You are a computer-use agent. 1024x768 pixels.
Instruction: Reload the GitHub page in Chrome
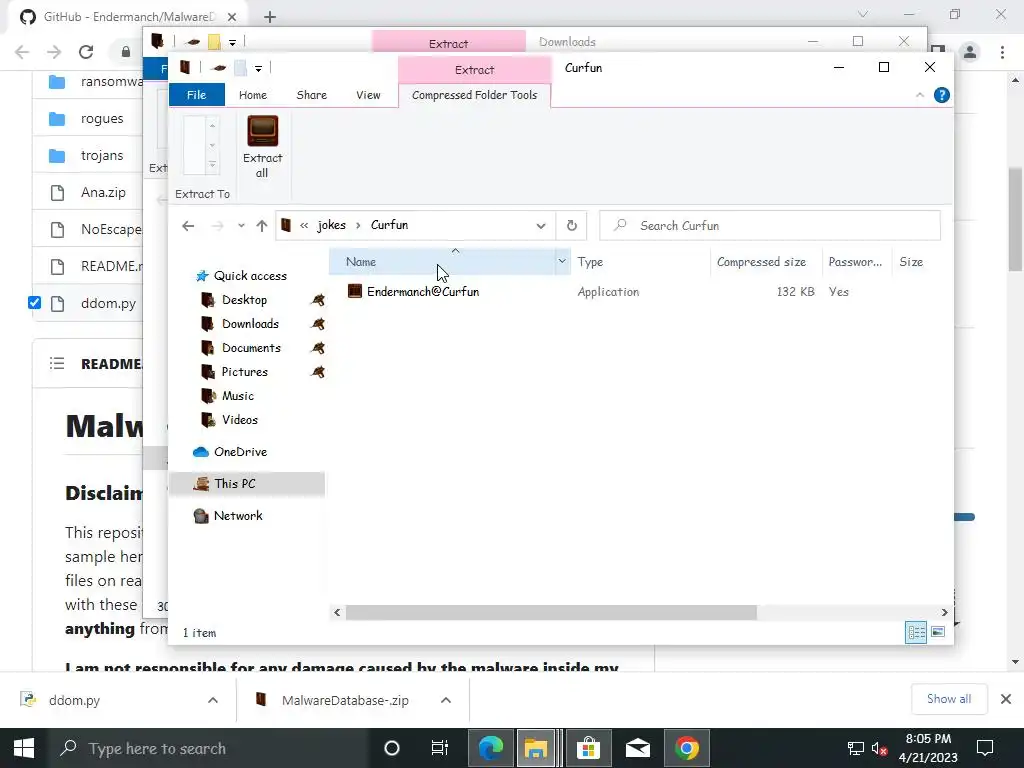(x=86, y=52)
